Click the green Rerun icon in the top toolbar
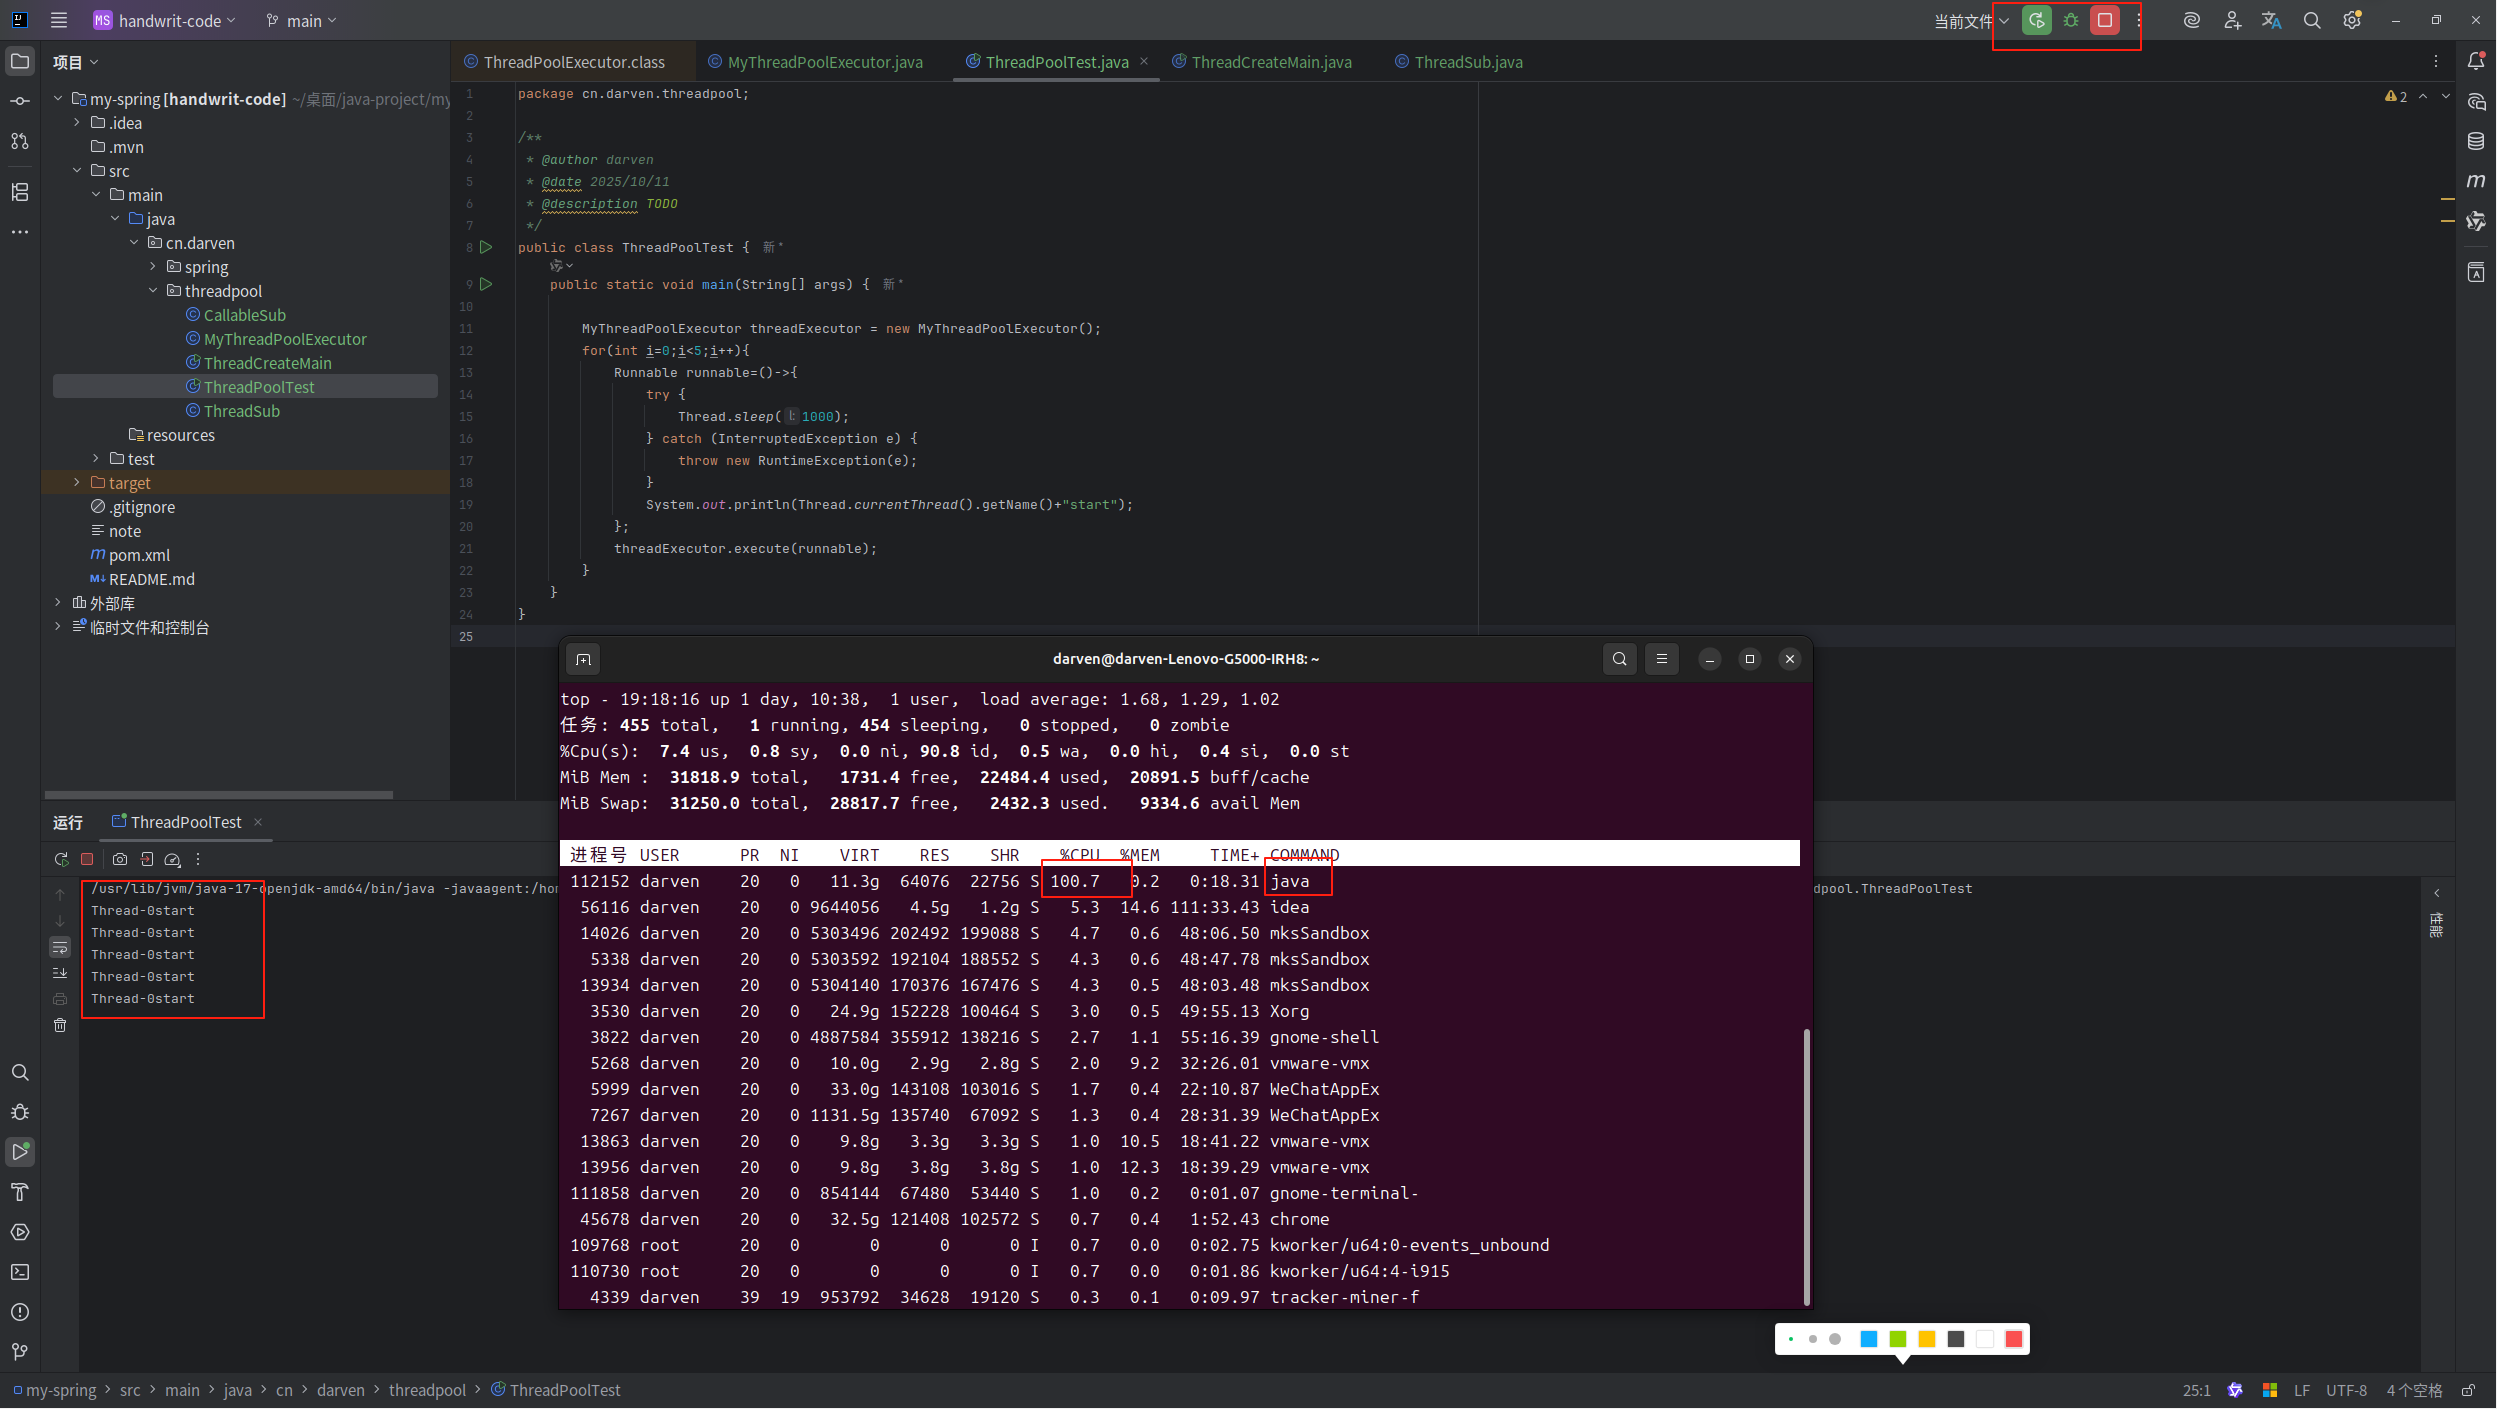Viewport: 2497px width, 1409px height. (2036, 20)
